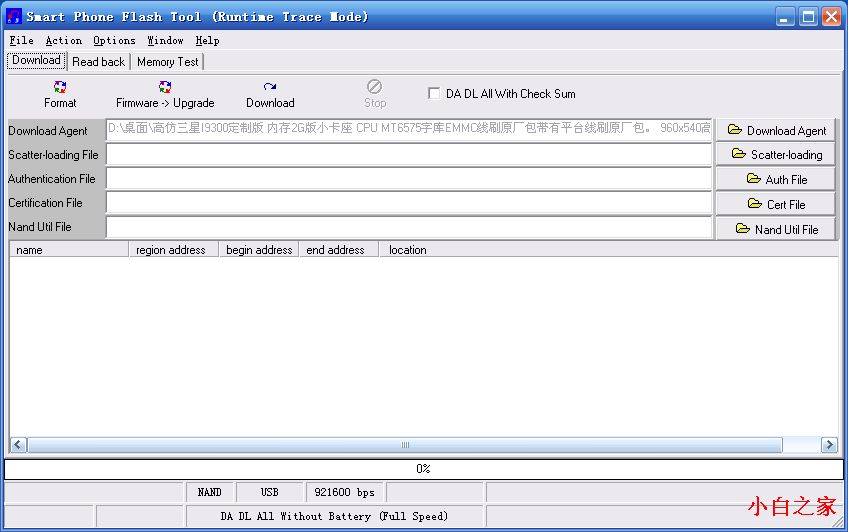This screenshot has height=532, width=848.
Task: Switch to the Memory Test tab
Action: tap(168, 62)
